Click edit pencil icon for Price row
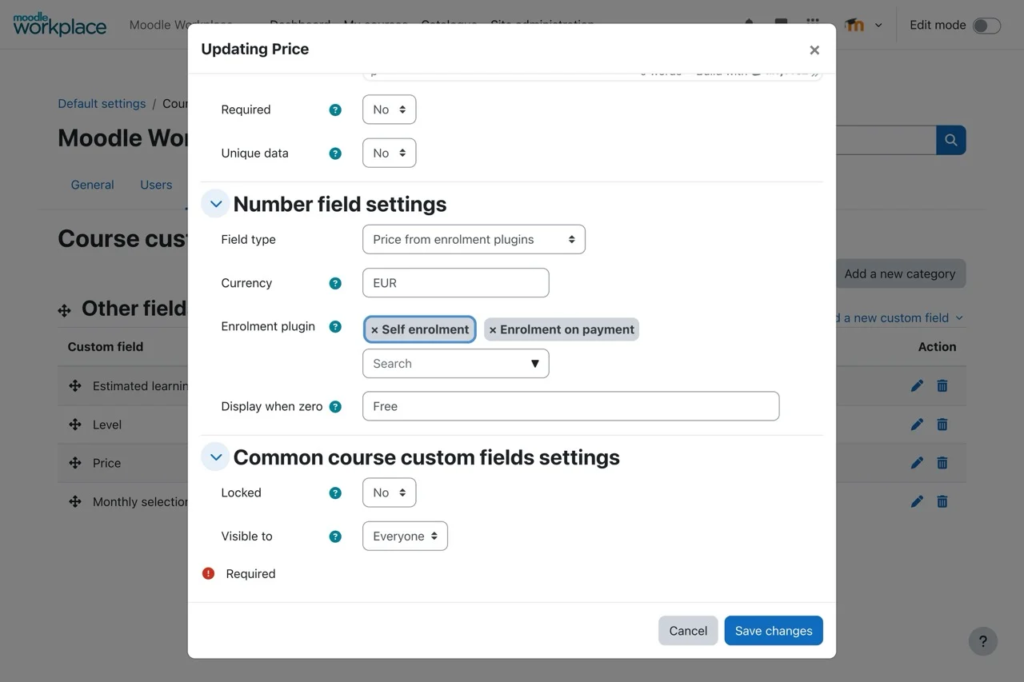1024x682 pixels. tap(917, 463)
